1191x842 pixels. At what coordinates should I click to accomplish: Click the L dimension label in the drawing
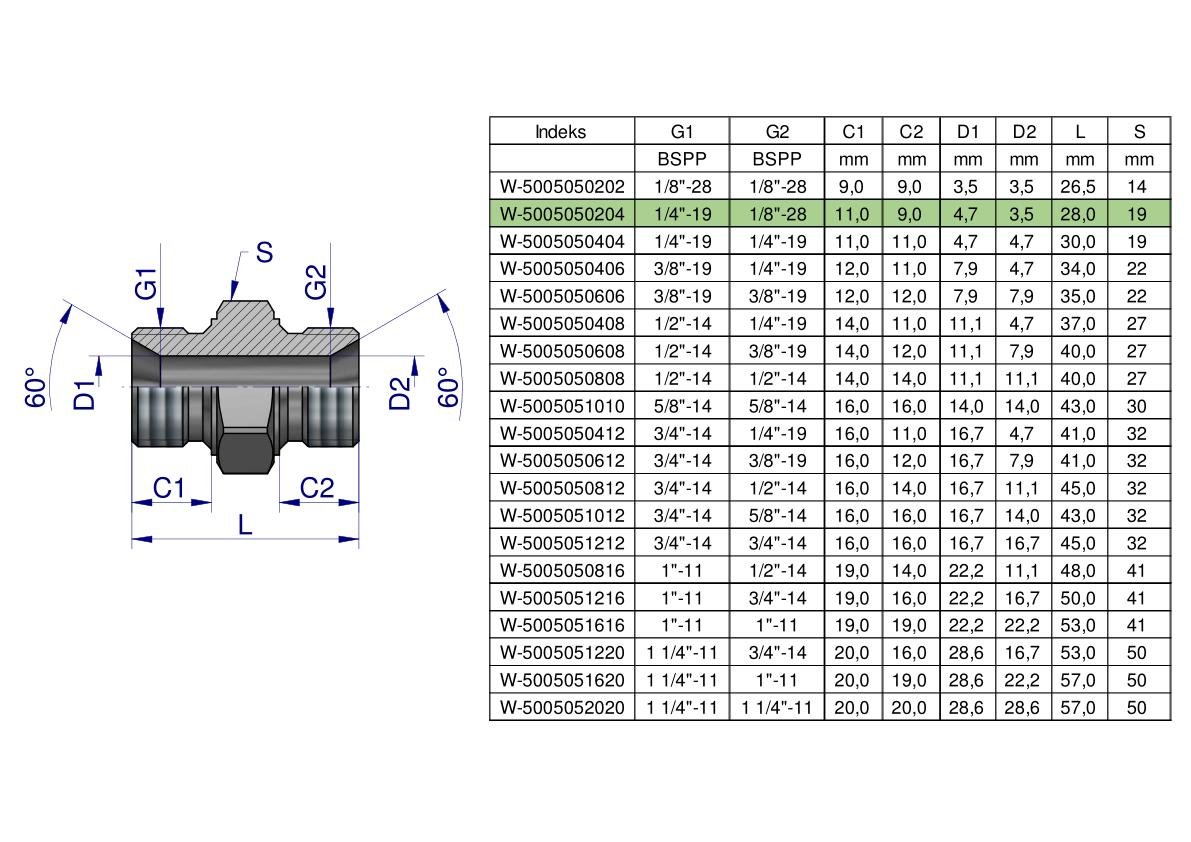click(x=245, y=524)
